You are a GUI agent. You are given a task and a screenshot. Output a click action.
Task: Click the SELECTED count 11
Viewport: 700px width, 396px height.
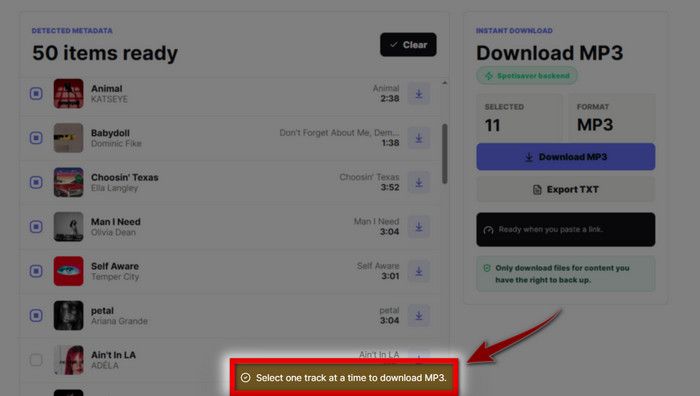(x=492, y=125)
